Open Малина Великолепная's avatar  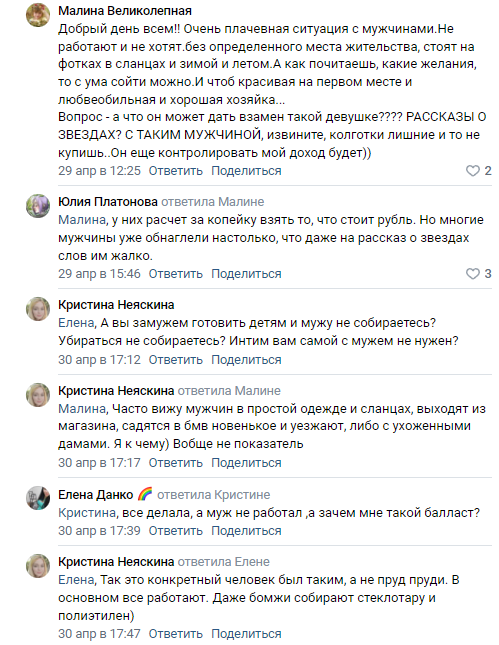38,15
